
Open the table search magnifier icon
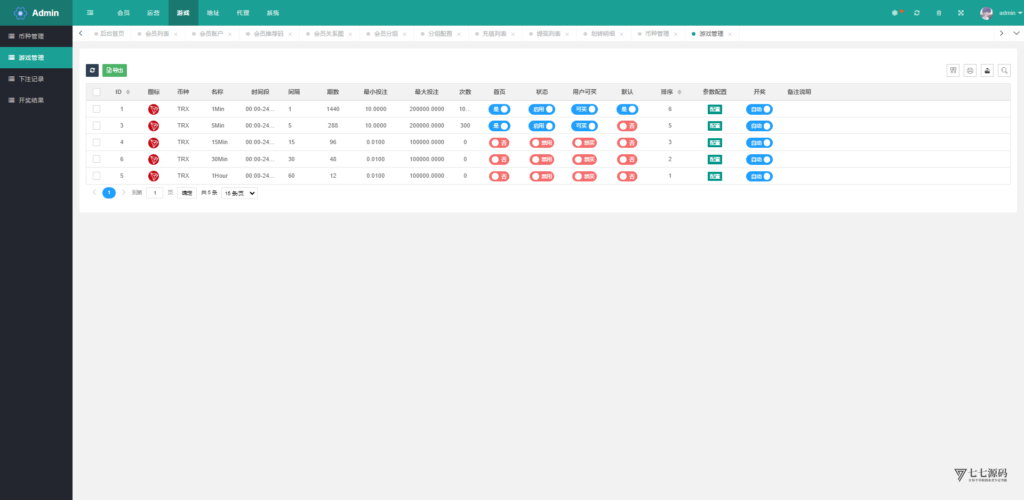point(1004,70)
